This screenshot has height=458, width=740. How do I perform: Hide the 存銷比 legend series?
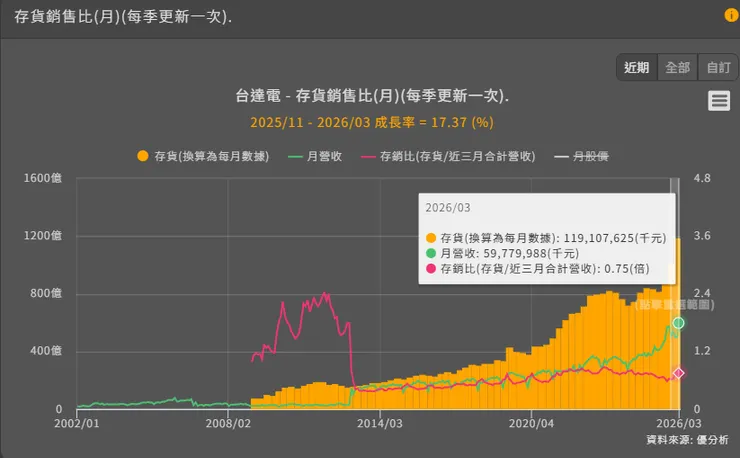(448, 156)
